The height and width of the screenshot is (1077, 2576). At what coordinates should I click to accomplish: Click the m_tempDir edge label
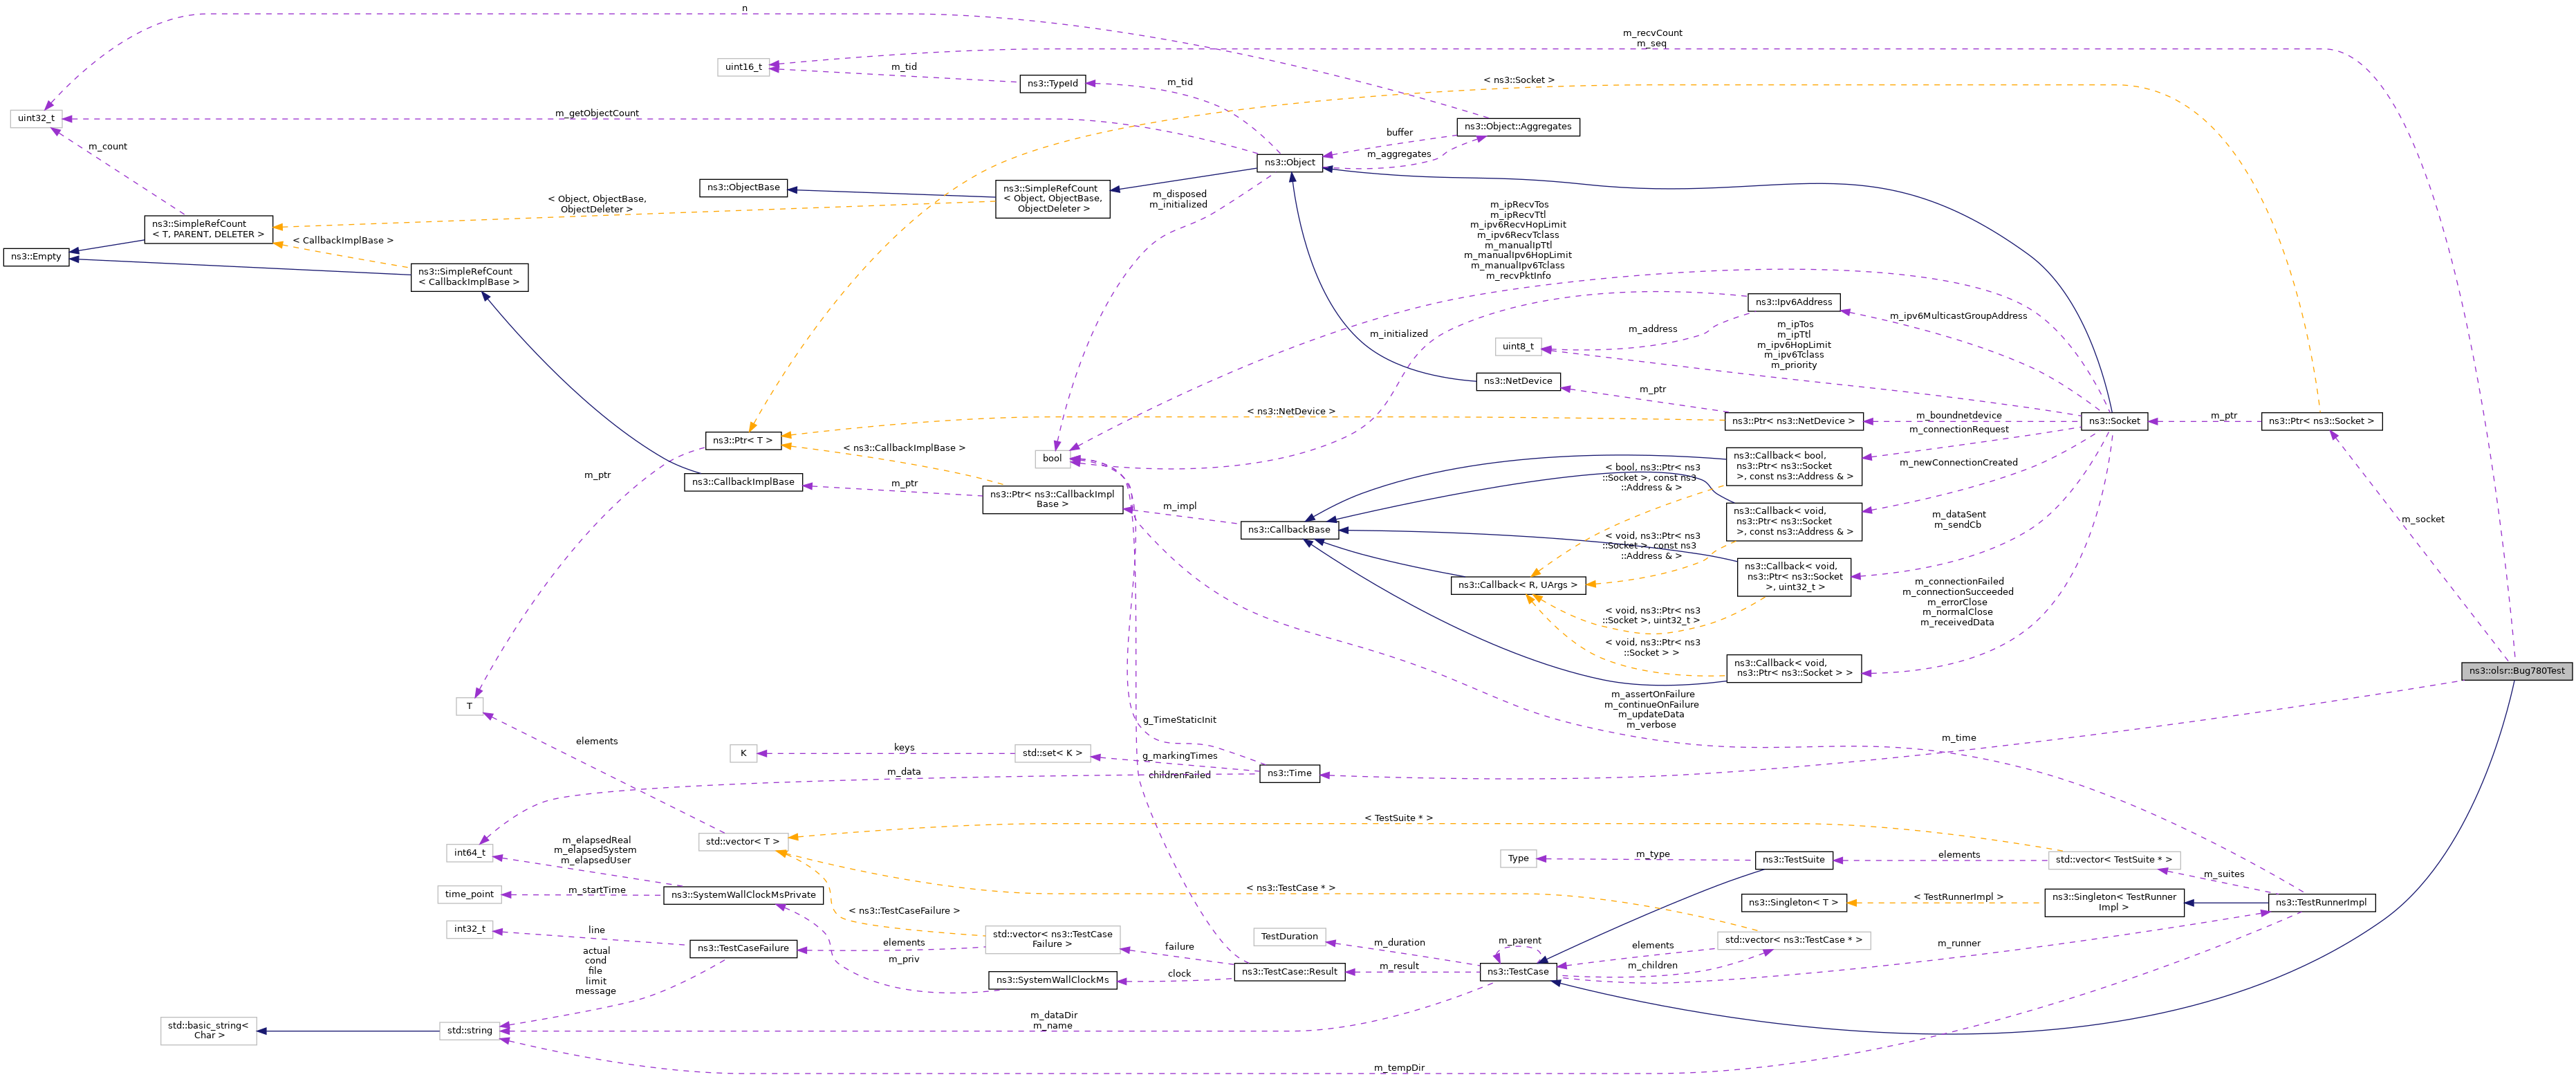point(1399,1068)
